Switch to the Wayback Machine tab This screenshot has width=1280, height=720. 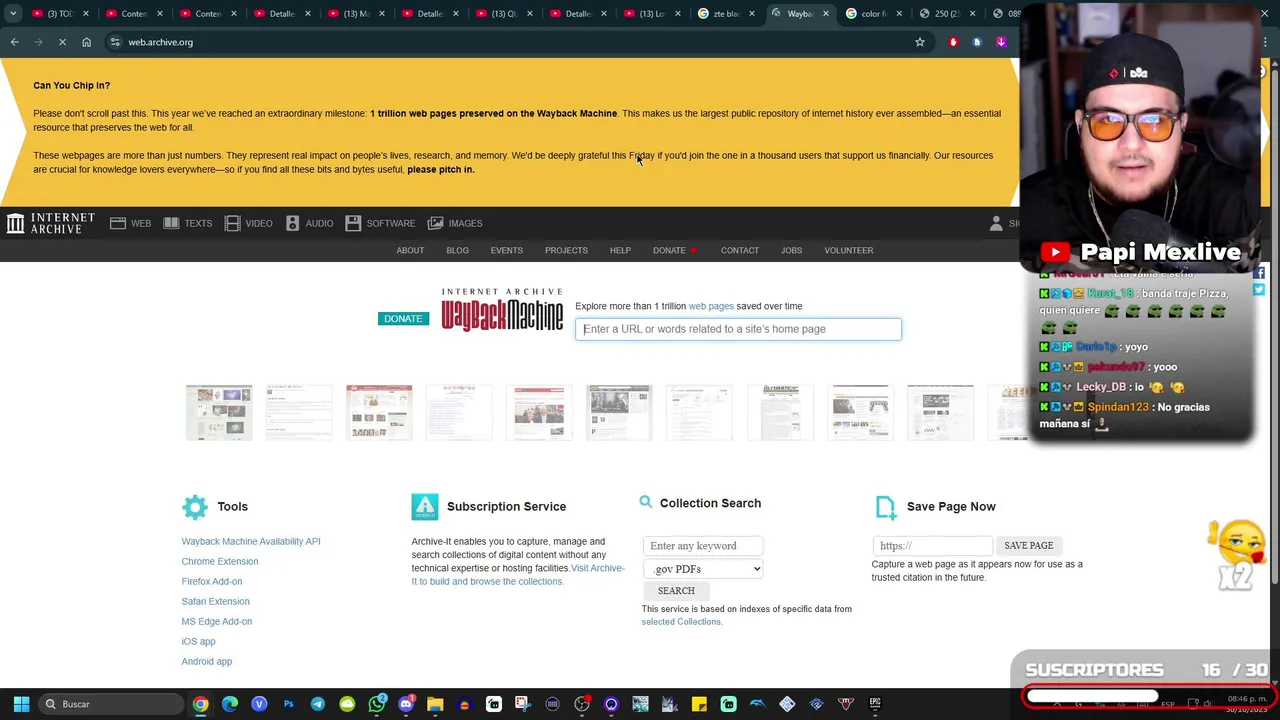[x=799, y=14]
